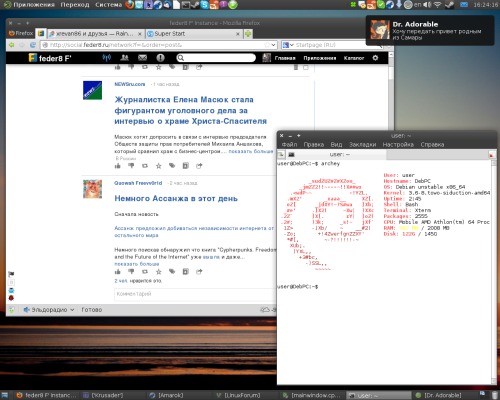500x400 pixels.
Task: Go back with the Firefox back arrow
Action: (12, 45)
